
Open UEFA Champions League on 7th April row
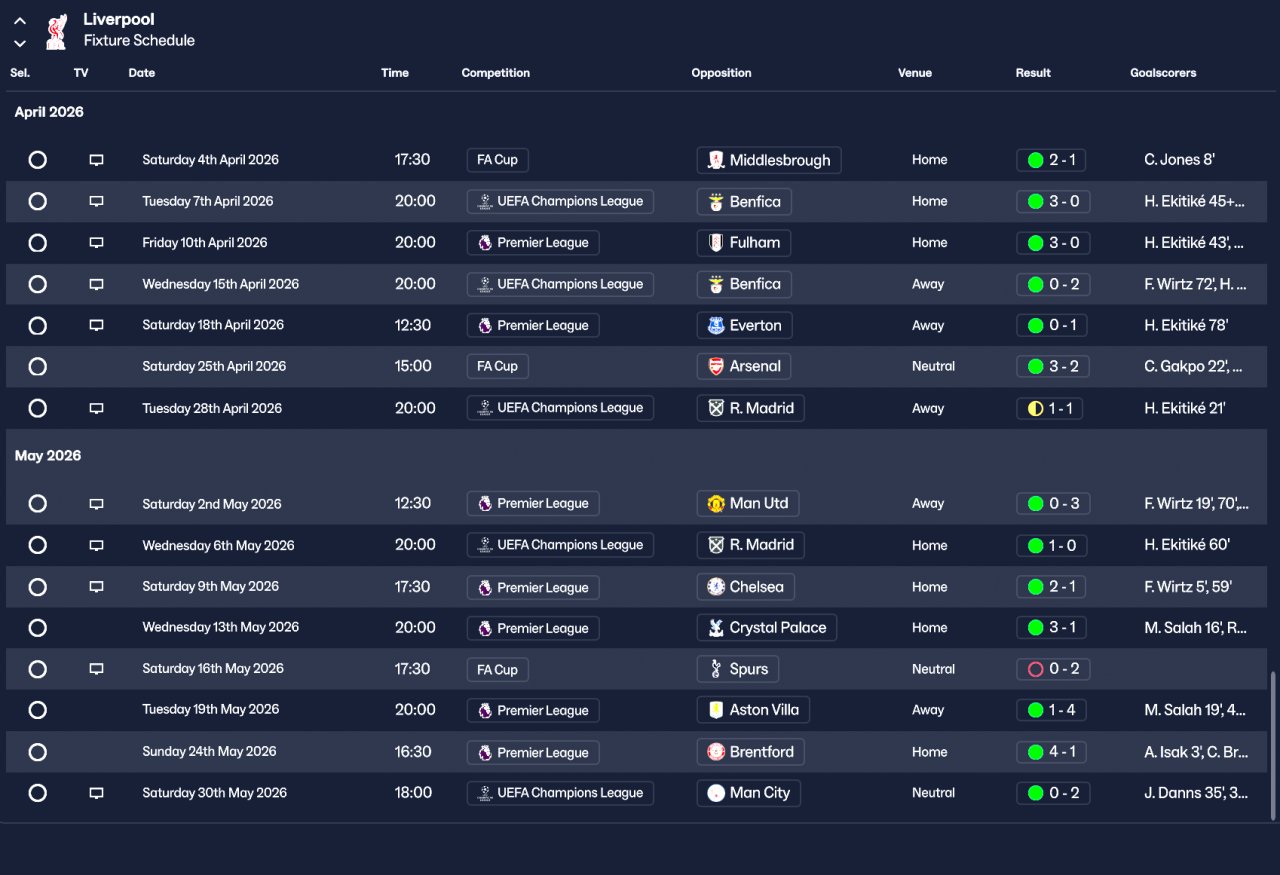[560, 201]
